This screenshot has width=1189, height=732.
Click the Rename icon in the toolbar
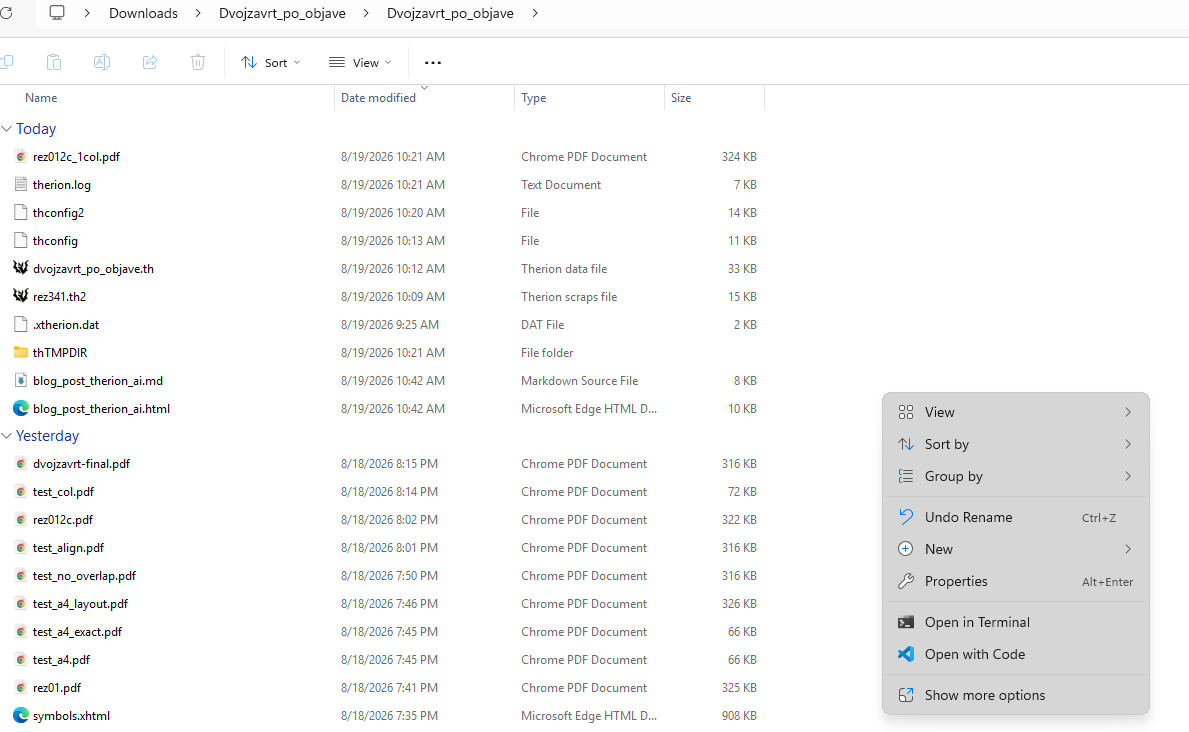pyautogui.click(x=102, y=62)
